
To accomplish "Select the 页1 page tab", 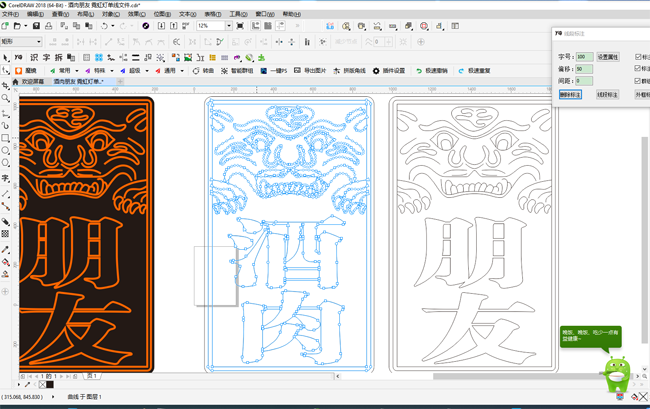I will [92, 376].
